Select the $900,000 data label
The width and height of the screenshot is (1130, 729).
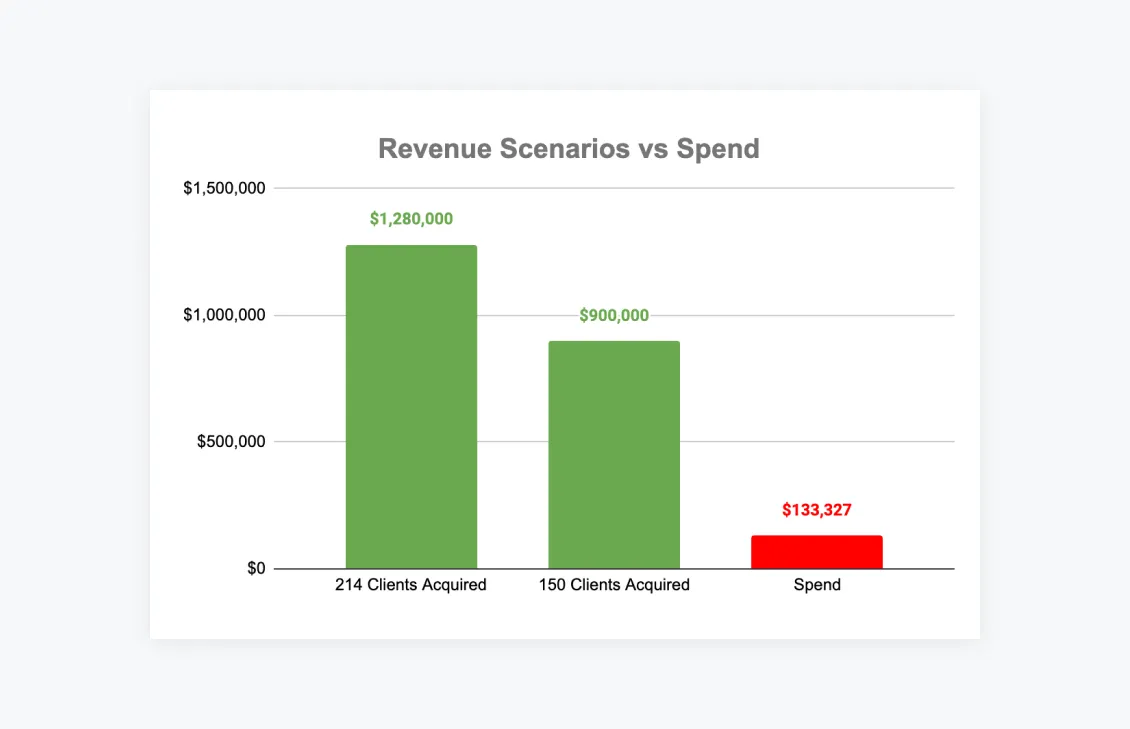(x=614, y=316)
